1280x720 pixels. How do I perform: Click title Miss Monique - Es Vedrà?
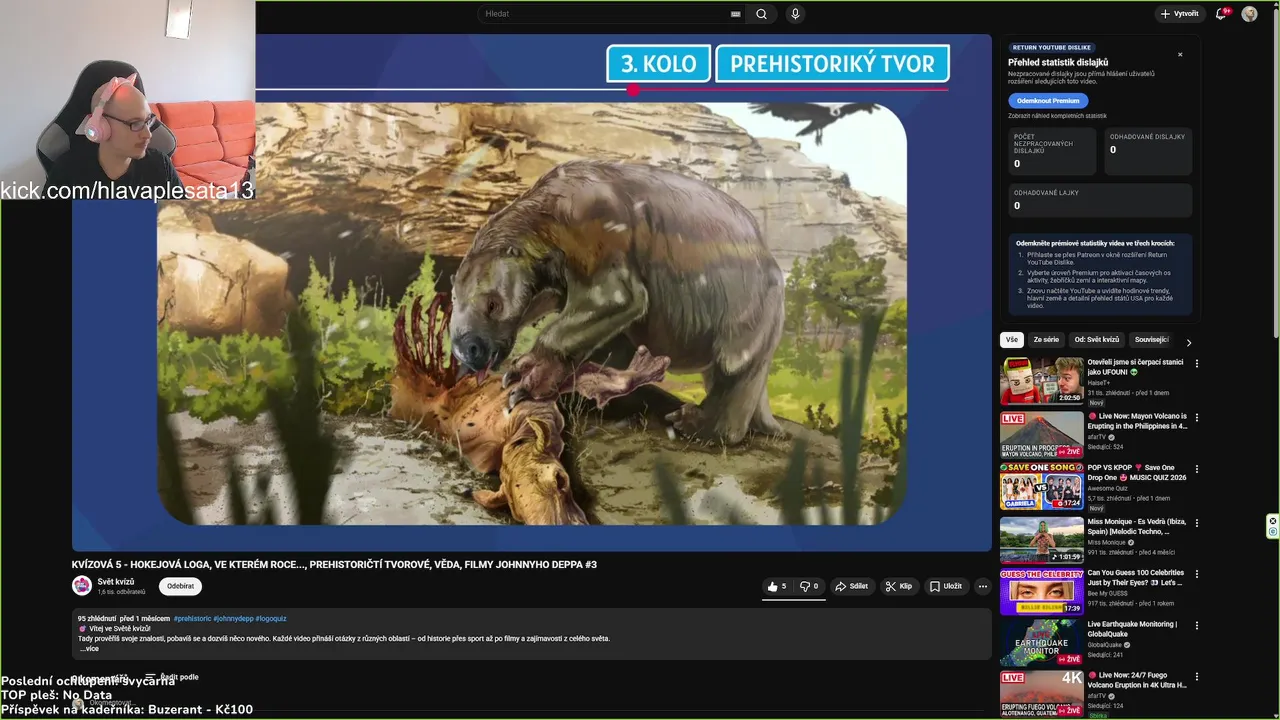tap(1136, 527)
